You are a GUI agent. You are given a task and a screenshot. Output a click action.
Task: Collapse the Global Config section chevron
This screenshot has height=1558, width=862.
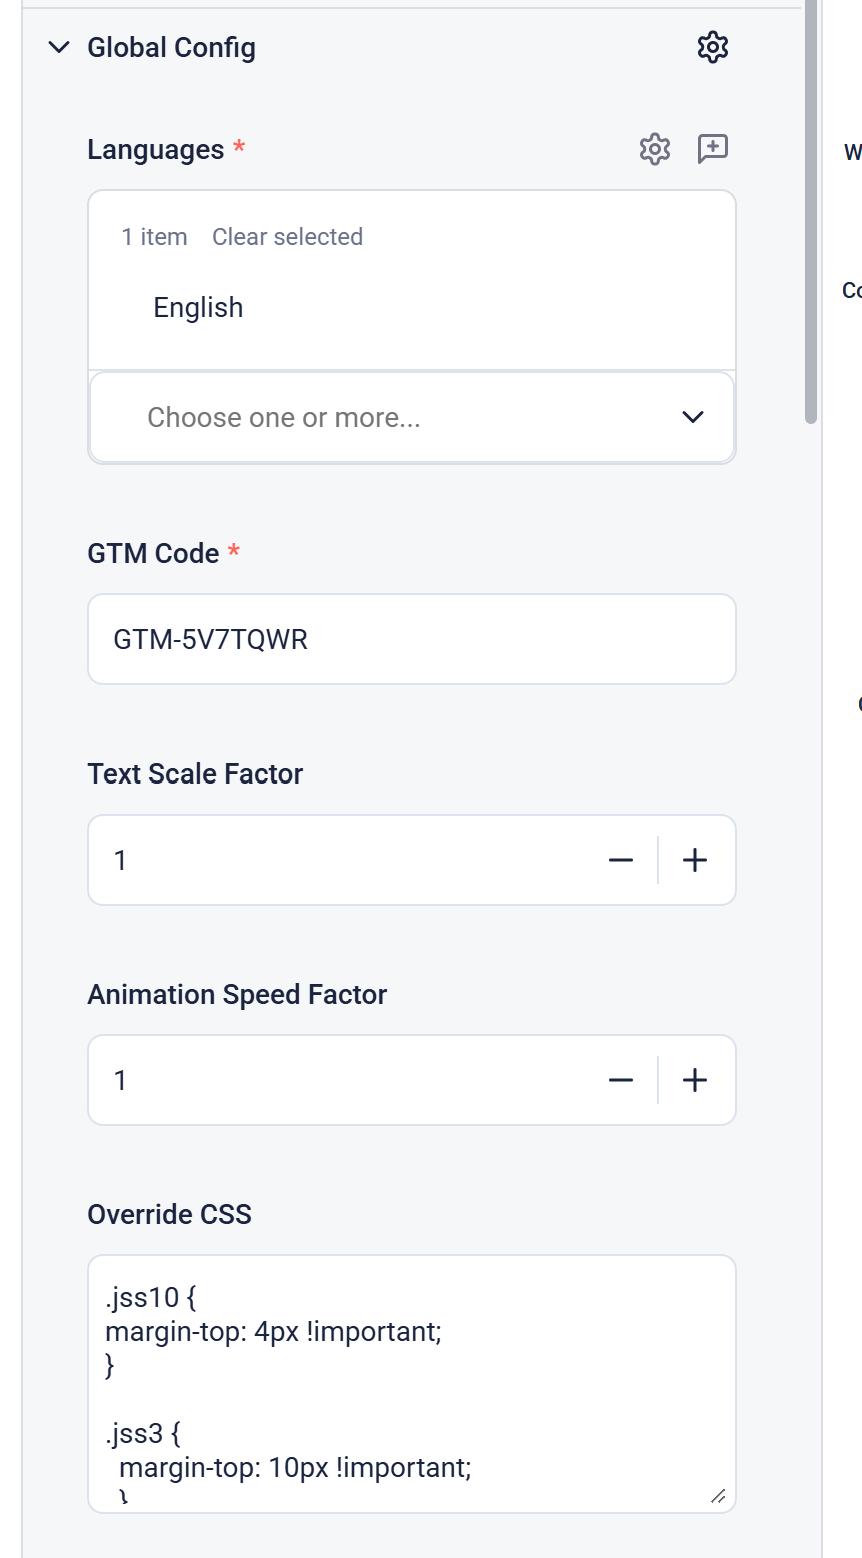coord(59,47)
